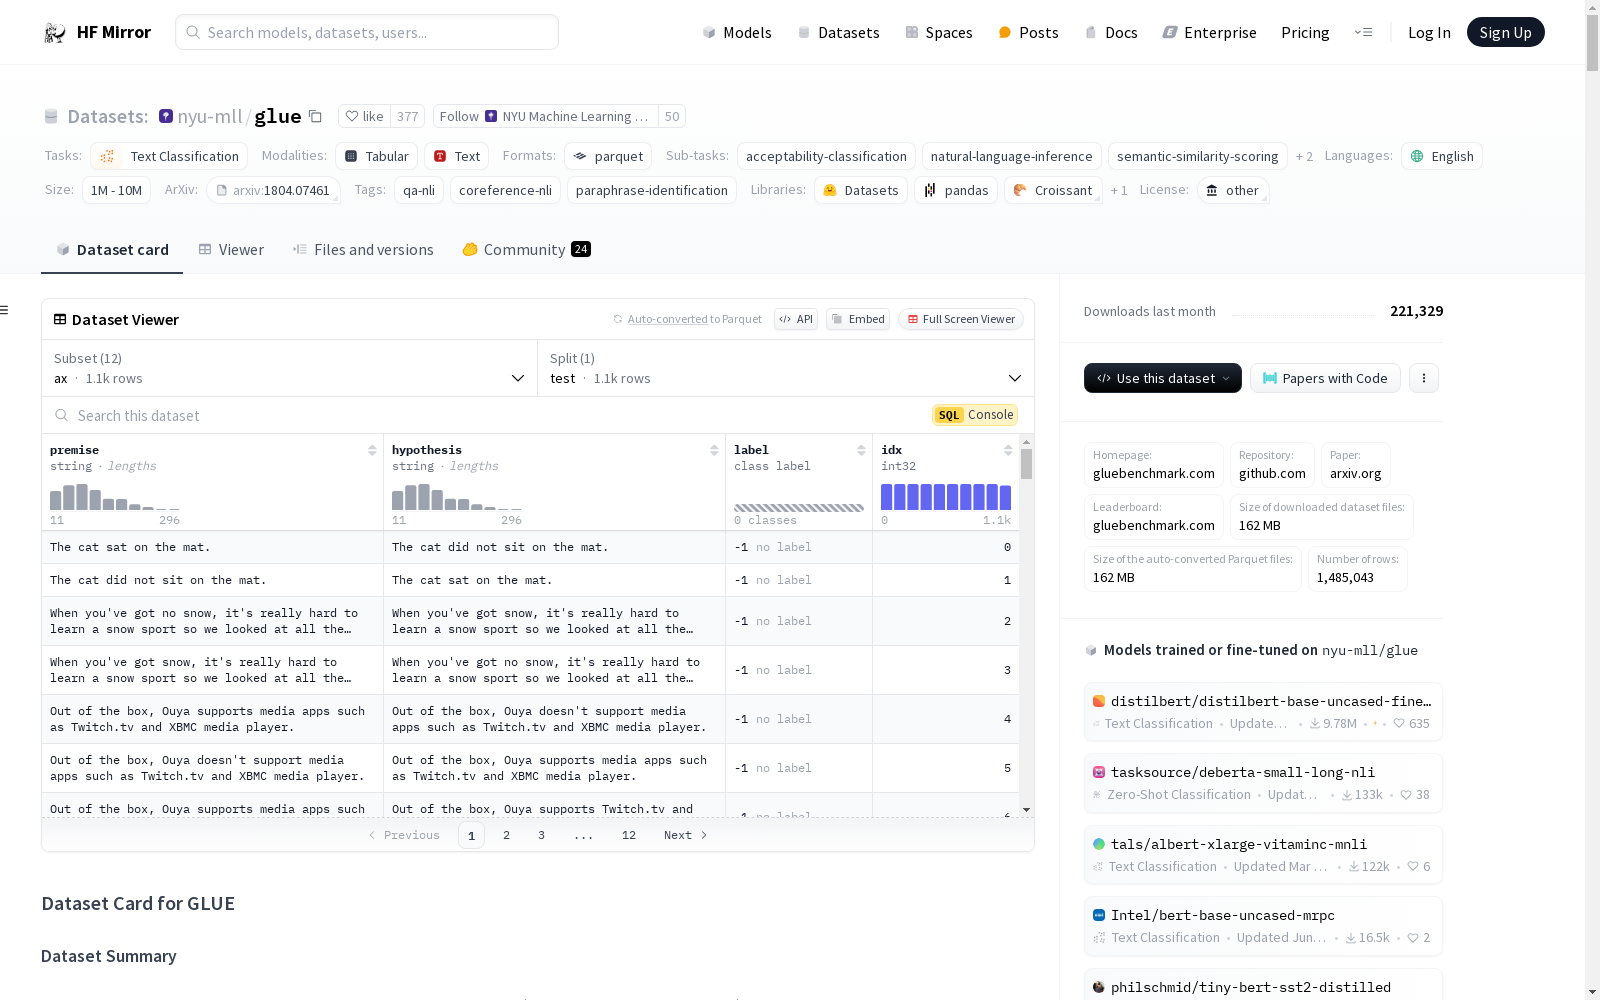The width and height of the screenshot is (1600, 1000).
Task: Open the Pricing page
Action: (x=1305, y=32)
